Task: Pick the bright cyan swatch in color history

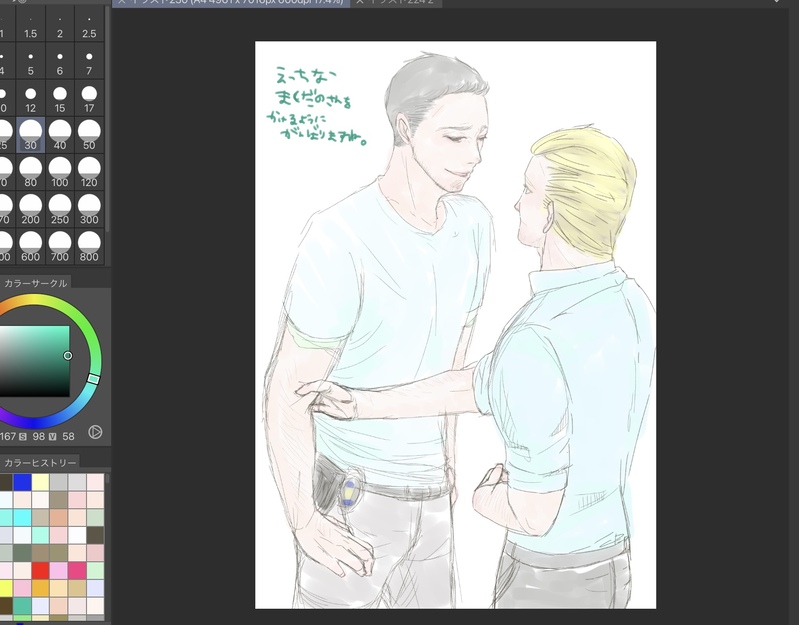Action: point(22,518)
